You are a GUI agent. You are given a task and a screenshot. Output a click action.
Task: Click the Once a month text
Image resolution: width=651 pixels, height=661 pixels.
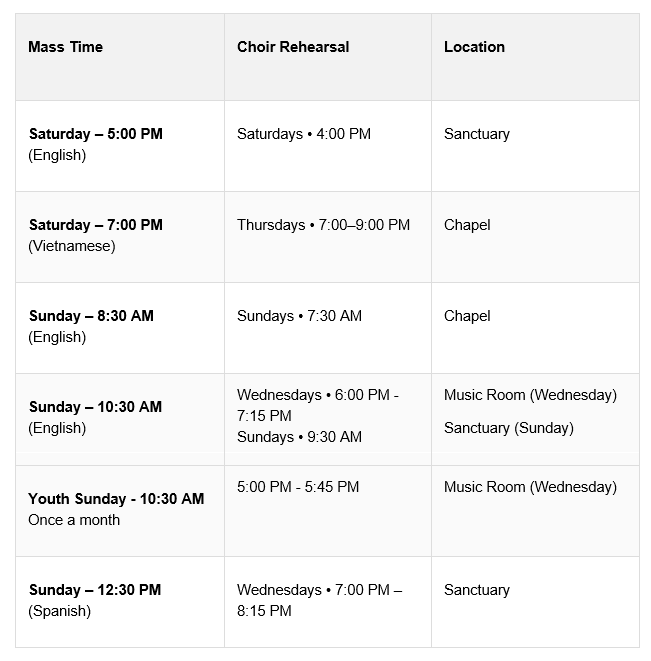click(74, 520)
